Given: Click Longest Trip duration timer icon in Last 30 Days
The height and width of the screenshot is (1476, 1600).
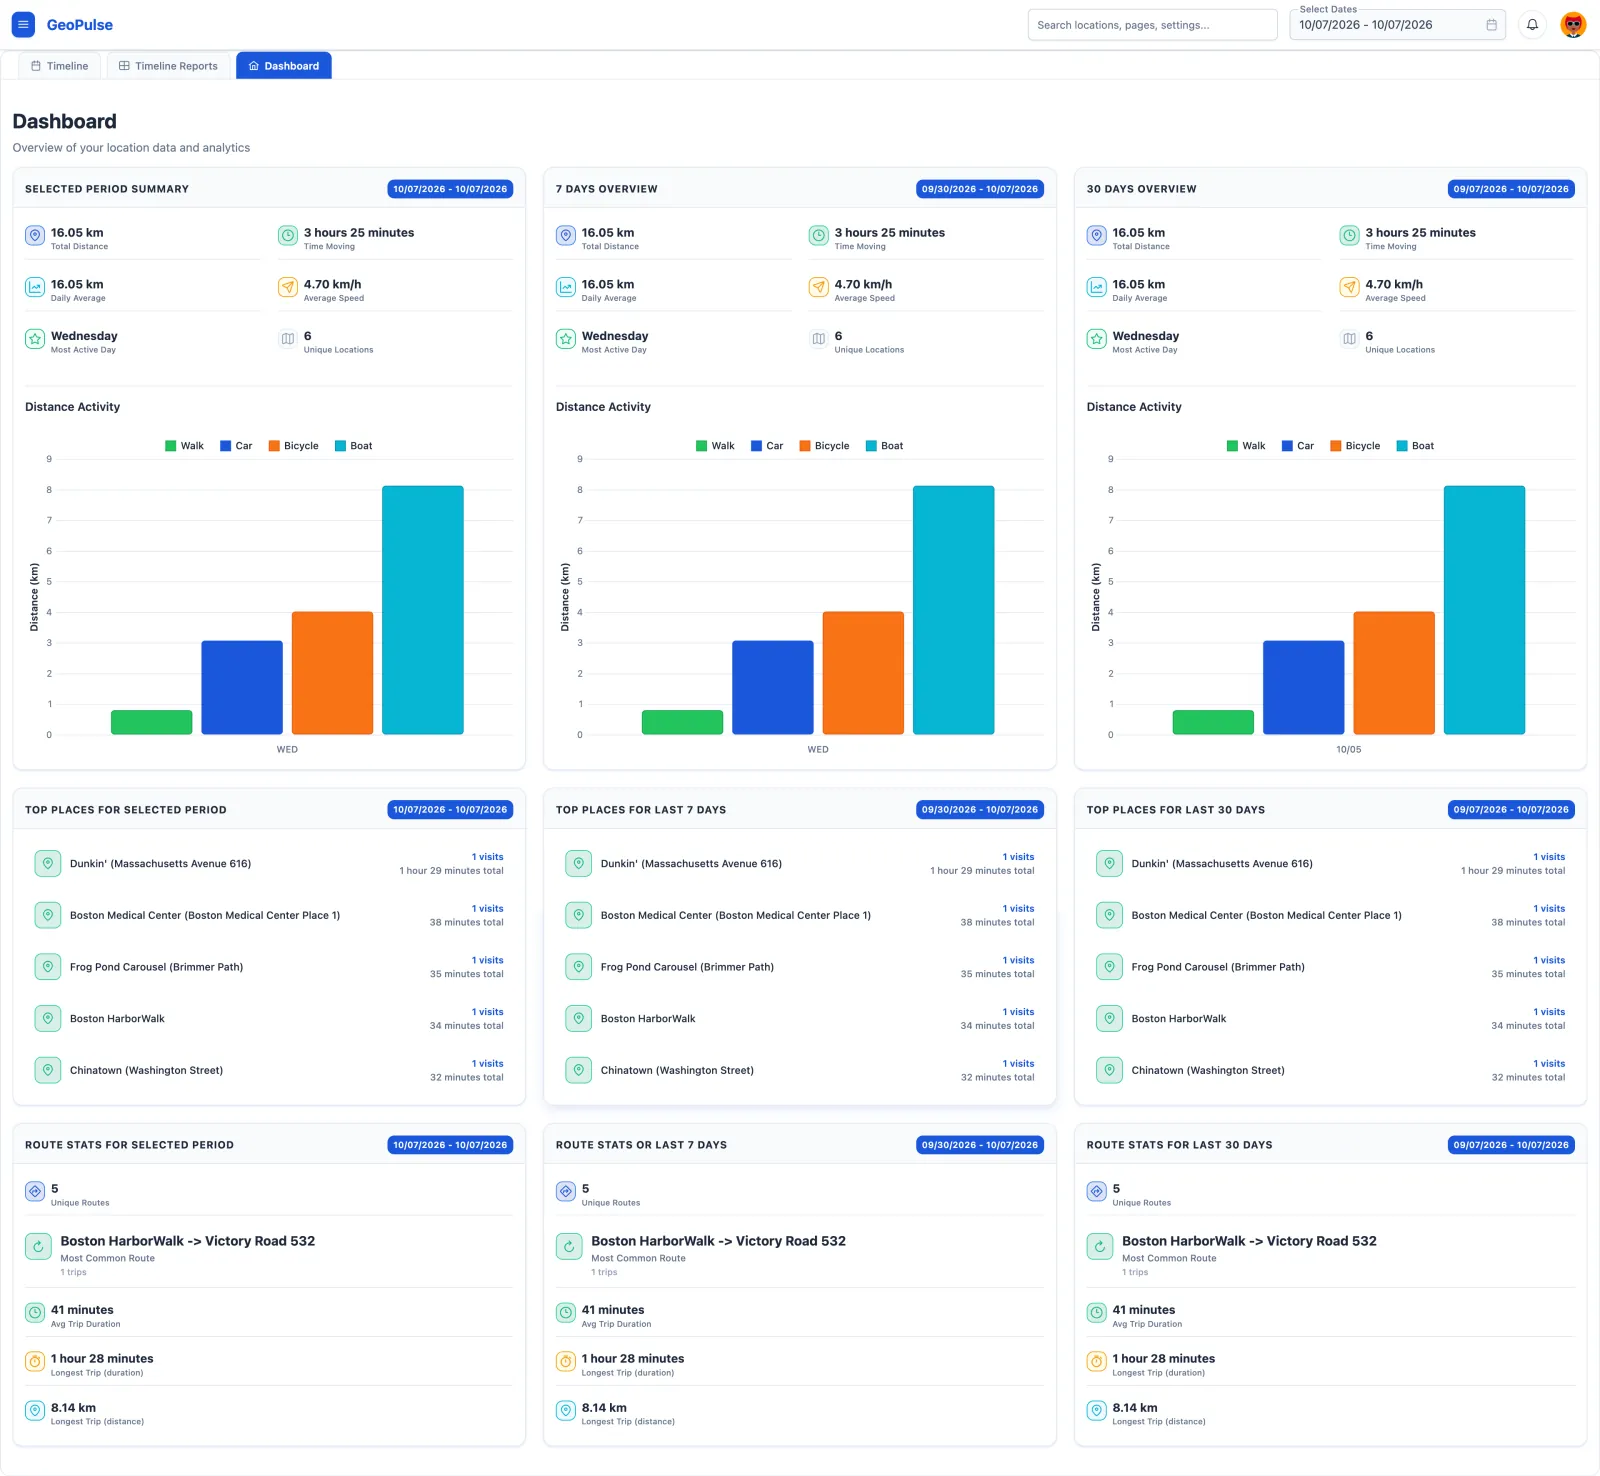Looking at the screenshot, I should click(1097, 1361).
